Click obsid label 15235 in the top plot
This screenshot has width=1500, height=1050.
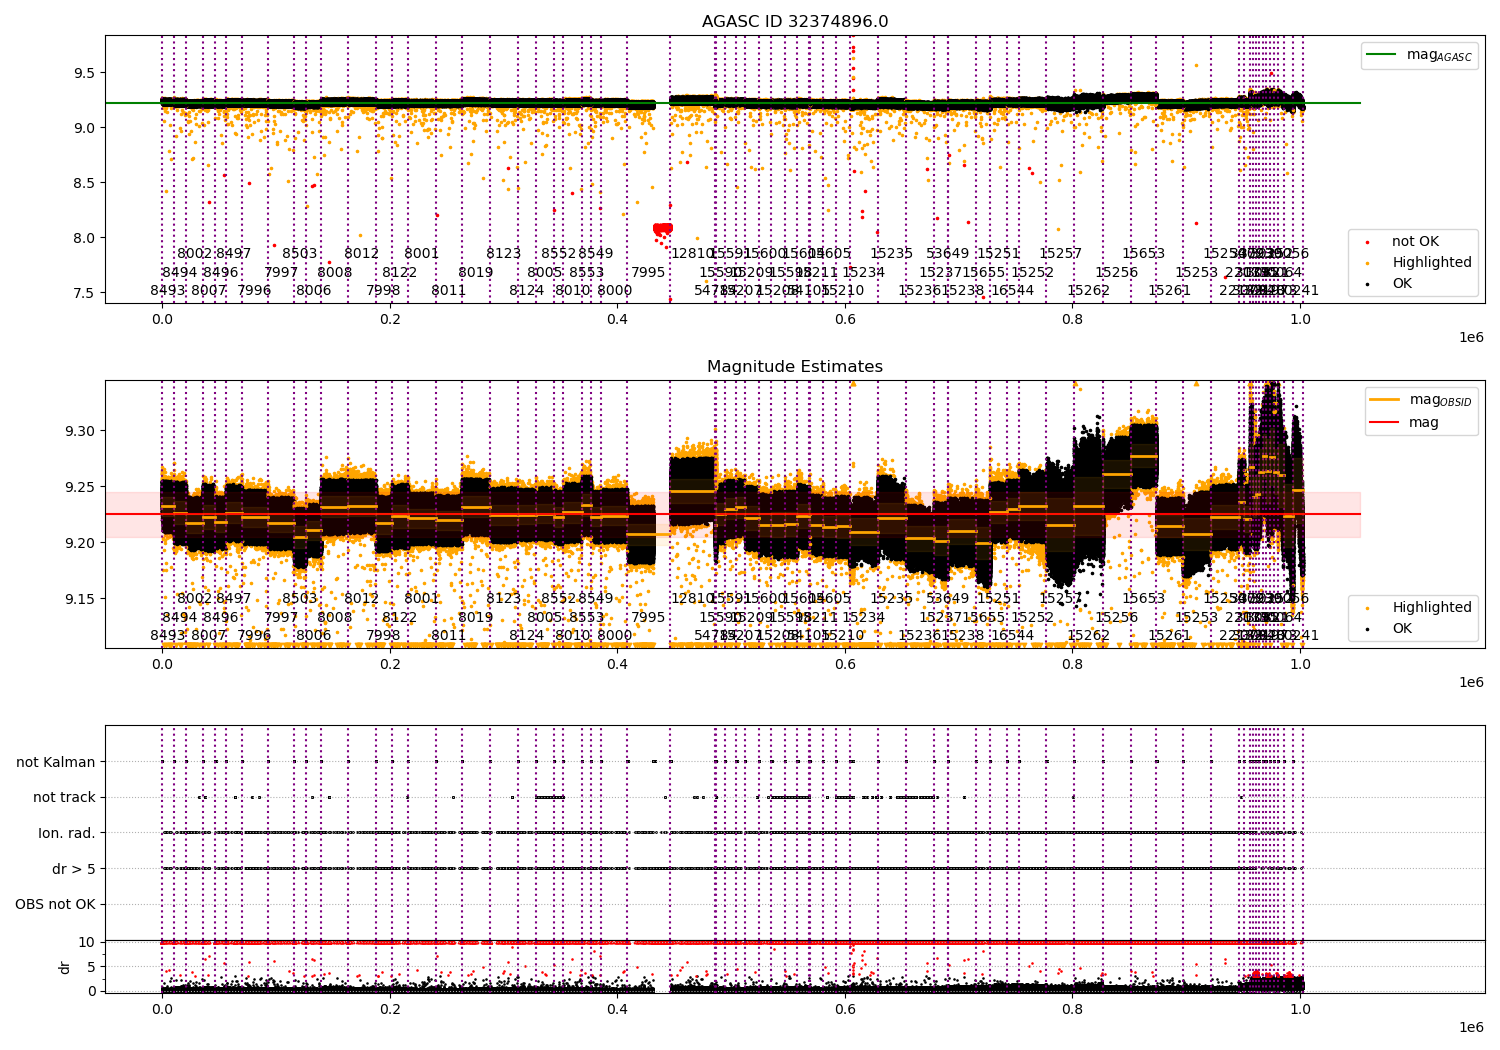coord(892,254)
